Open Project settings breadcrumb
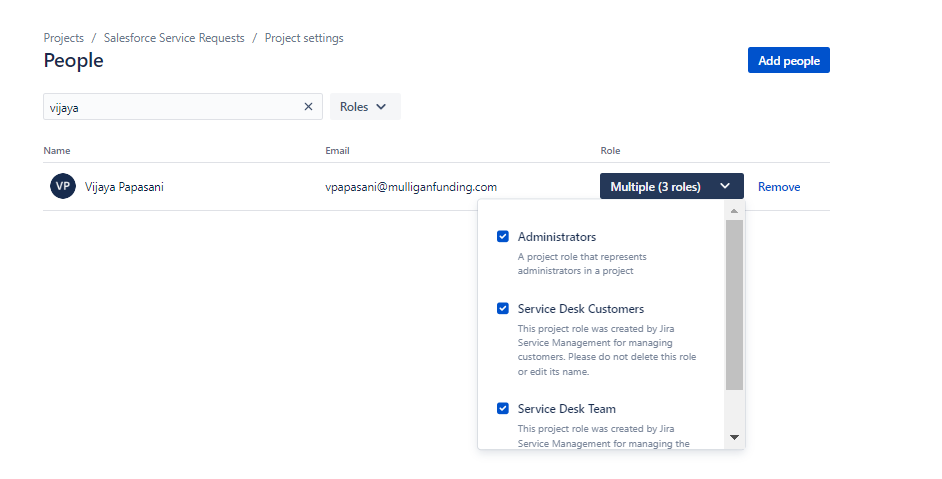The image size is (942, 479). pos(304,38)
